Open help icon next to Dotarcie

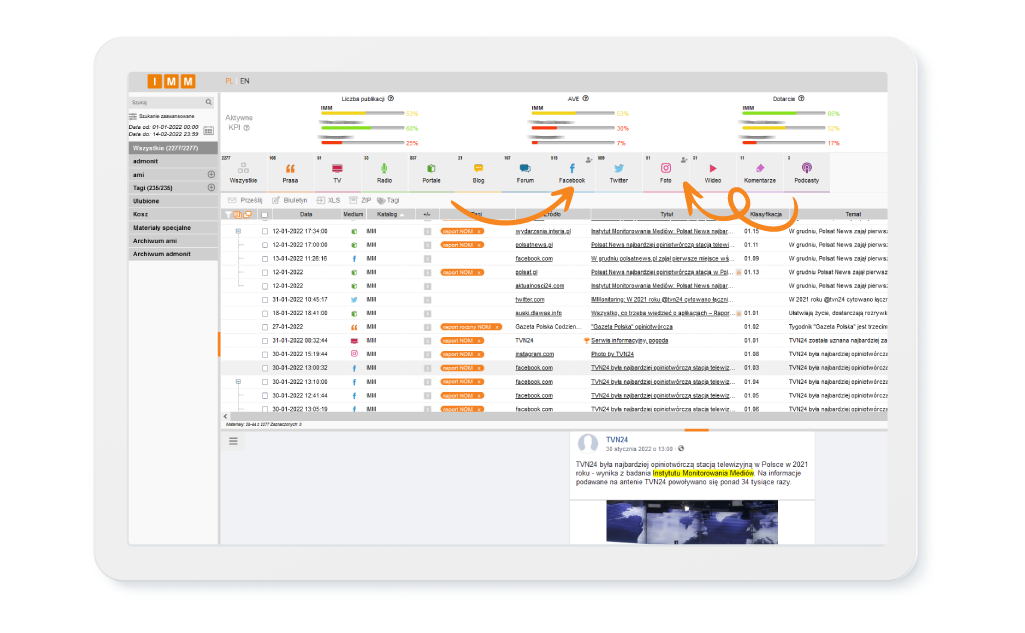coord(801,99)
